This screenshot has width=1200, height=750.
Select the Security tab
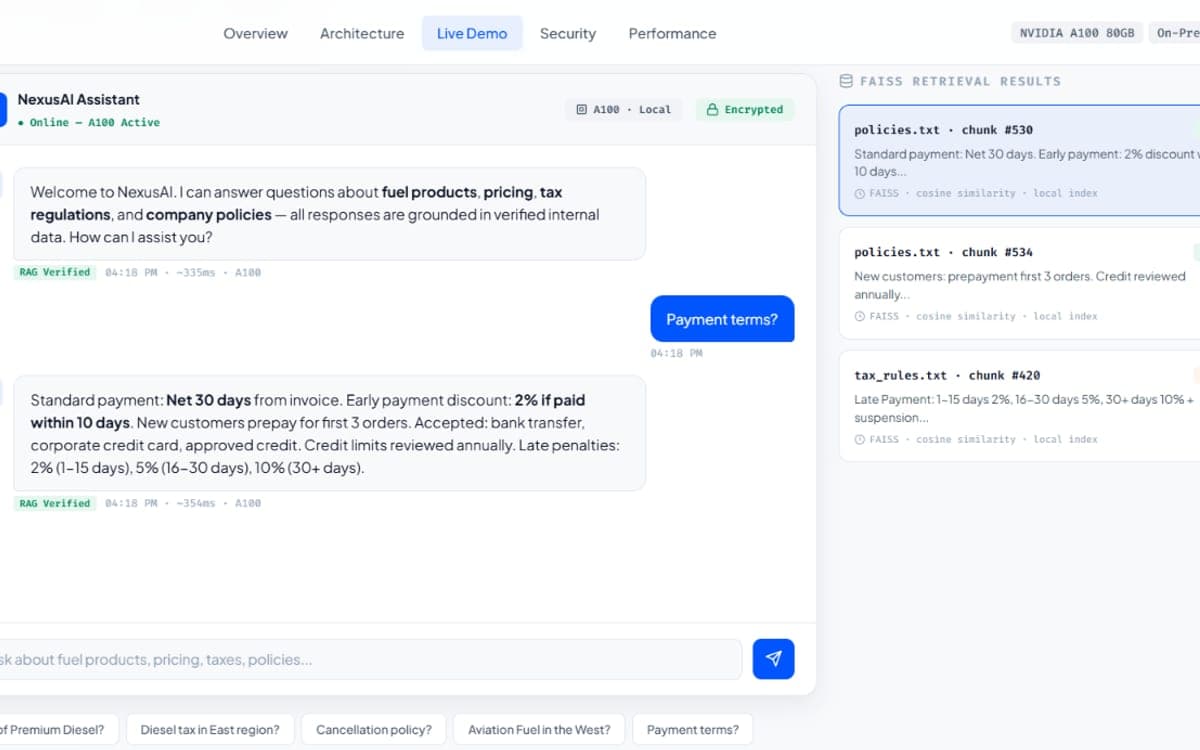click(568, 33)
